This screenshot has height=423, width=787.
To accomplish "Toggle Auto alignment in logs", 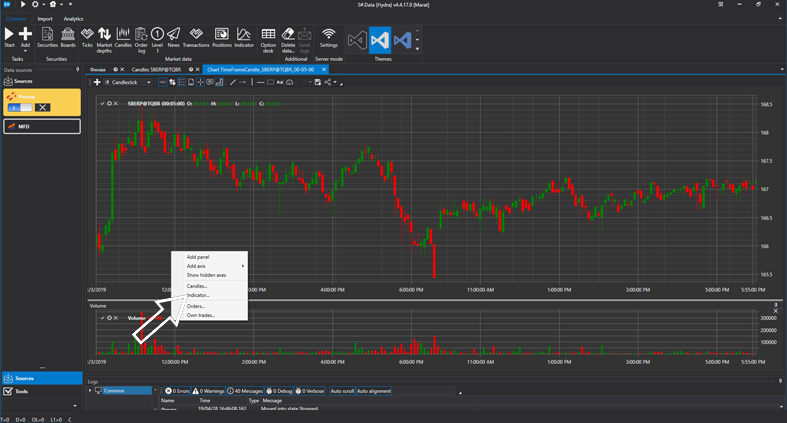I will click(x=373, y=391).
